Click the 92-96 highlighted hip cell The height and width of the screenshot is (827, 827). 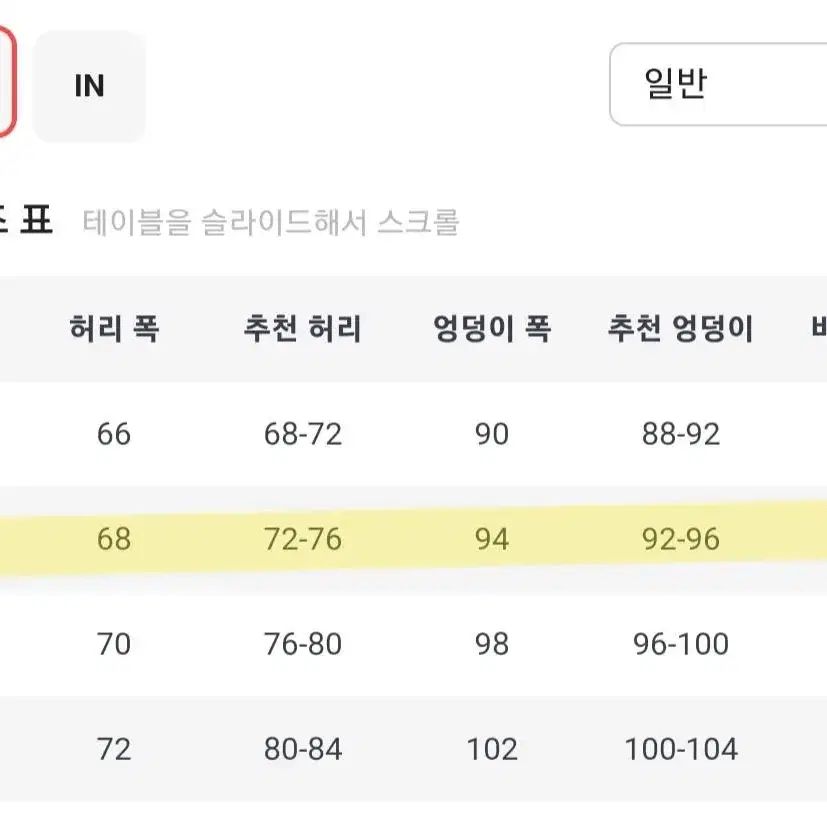[680, 539]
